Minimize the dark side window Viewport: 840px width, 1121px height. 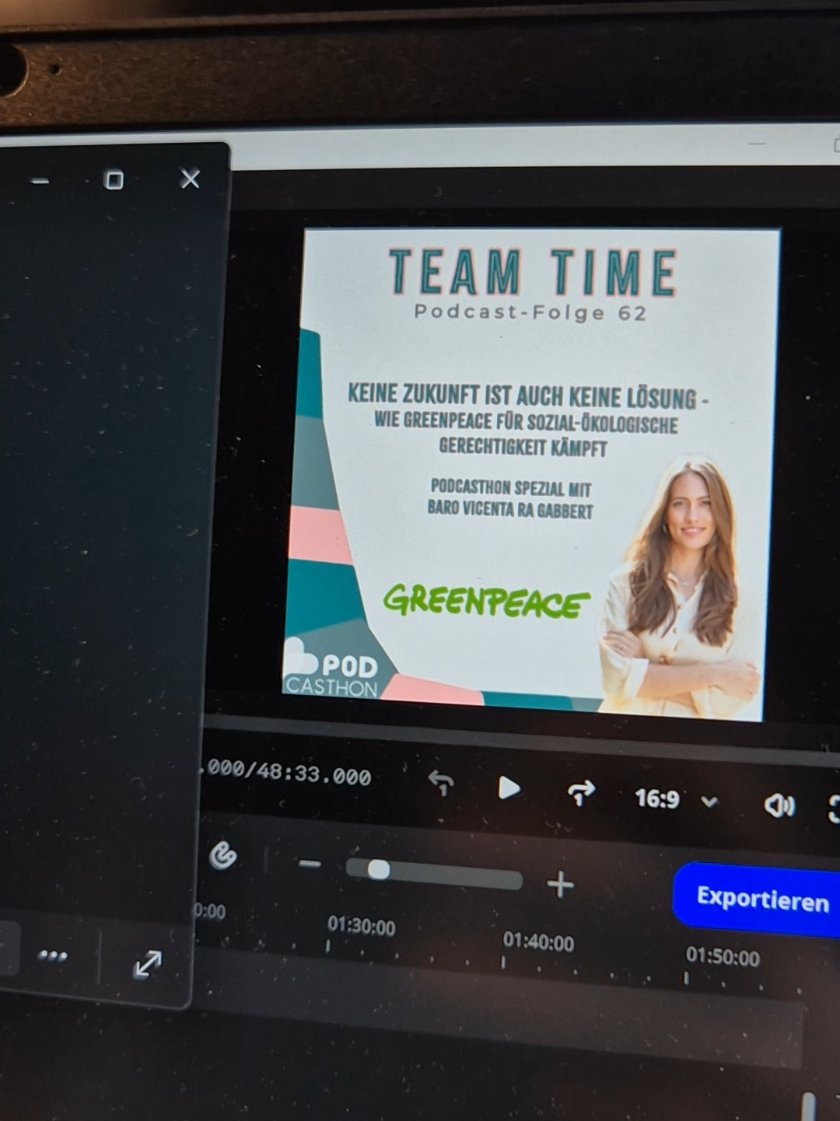coord(40,182)
